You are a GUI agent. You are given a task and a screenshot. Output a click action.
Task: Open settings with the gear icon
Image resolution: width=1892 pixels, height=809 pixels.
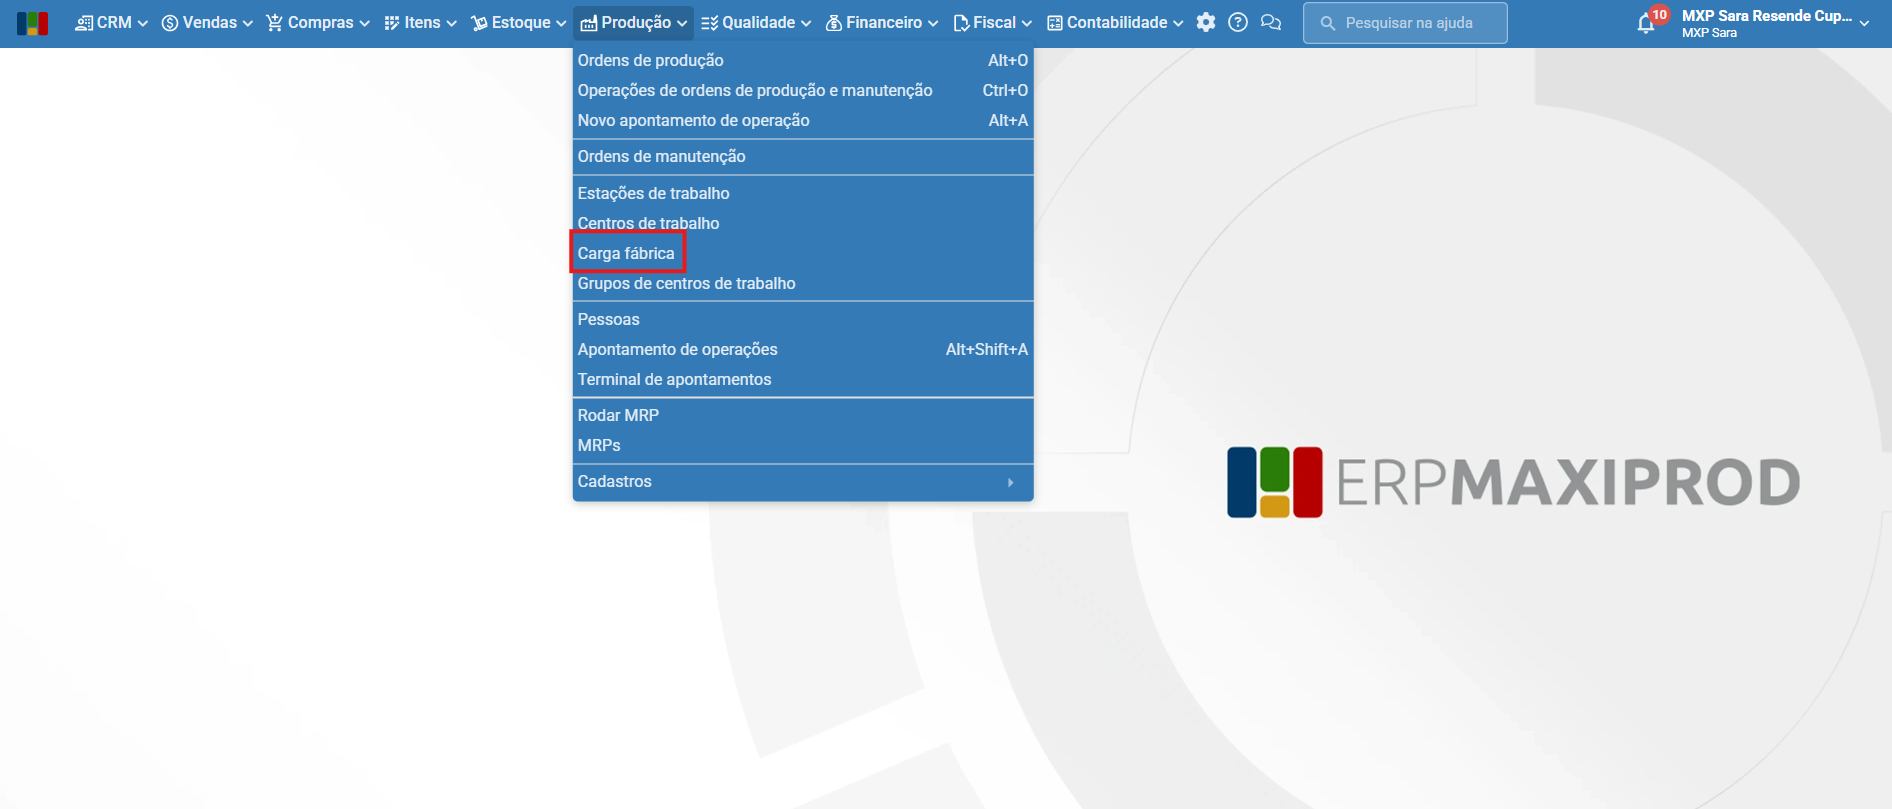[x=1206, y=22]
